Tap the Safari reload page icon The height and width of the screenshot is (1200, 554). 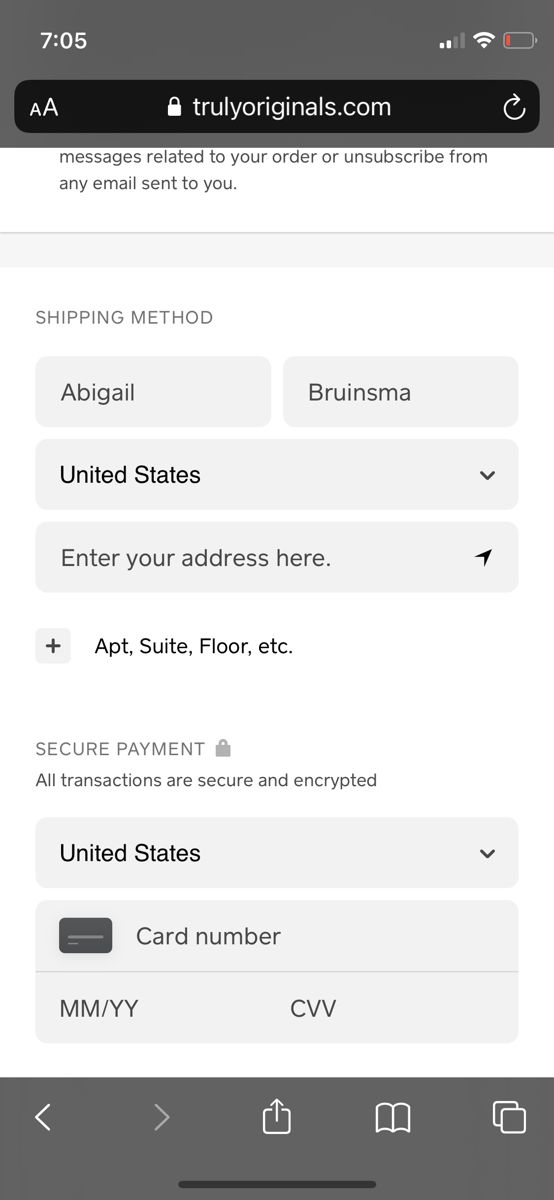514,107
